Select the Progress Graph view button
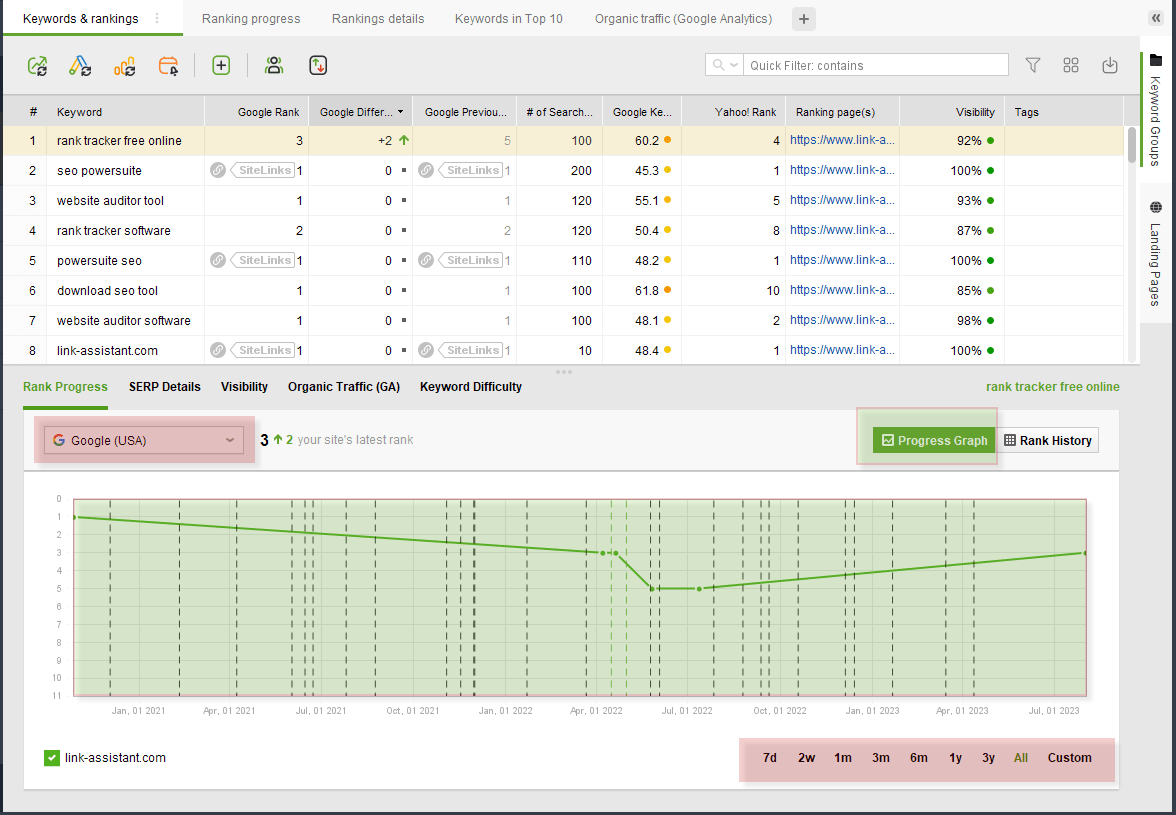 tap(934, 440)
